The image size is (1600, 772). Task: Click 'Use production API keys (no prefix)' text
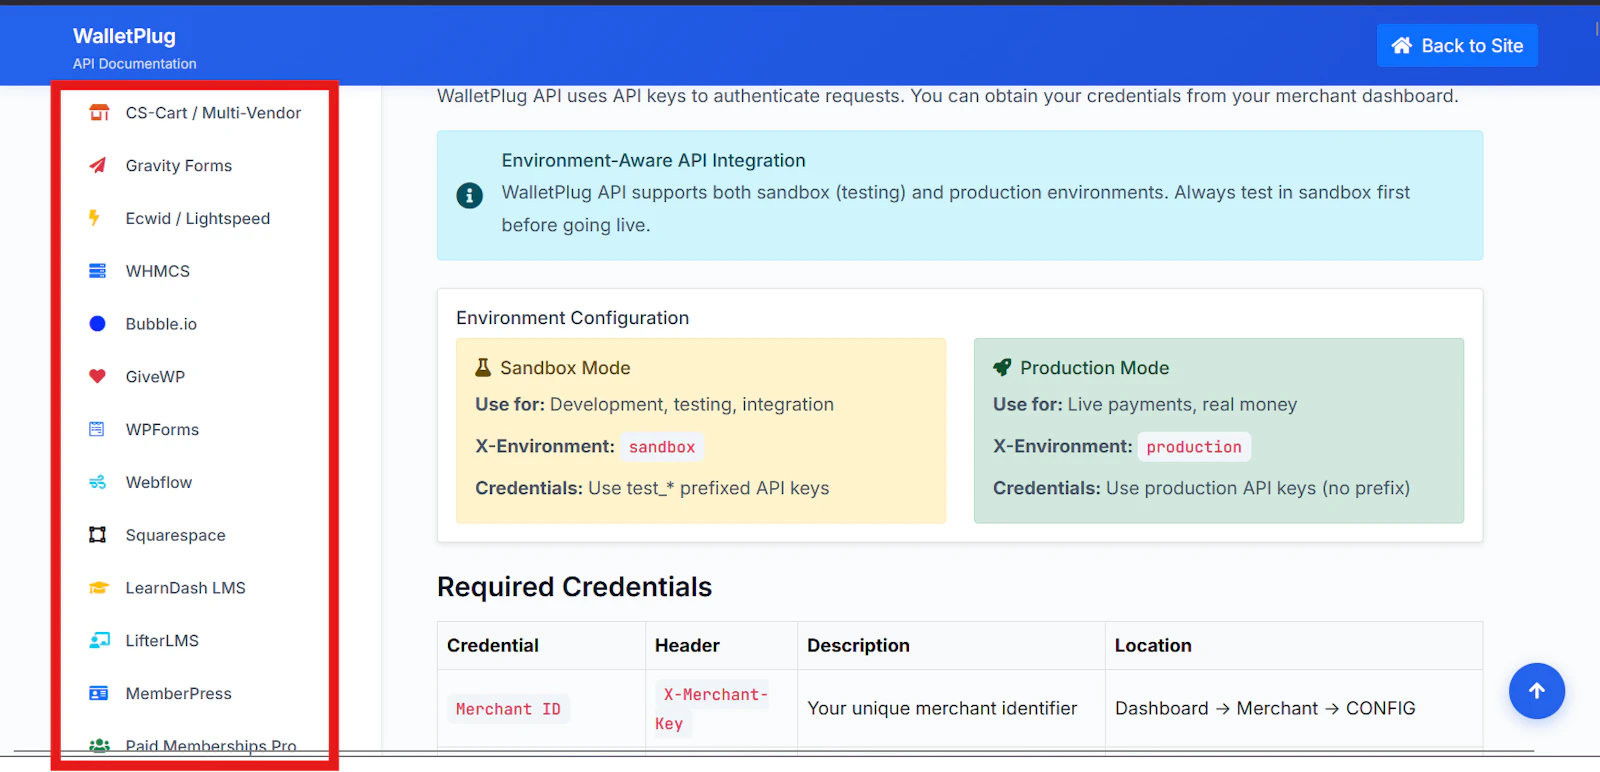[1258, 489]
